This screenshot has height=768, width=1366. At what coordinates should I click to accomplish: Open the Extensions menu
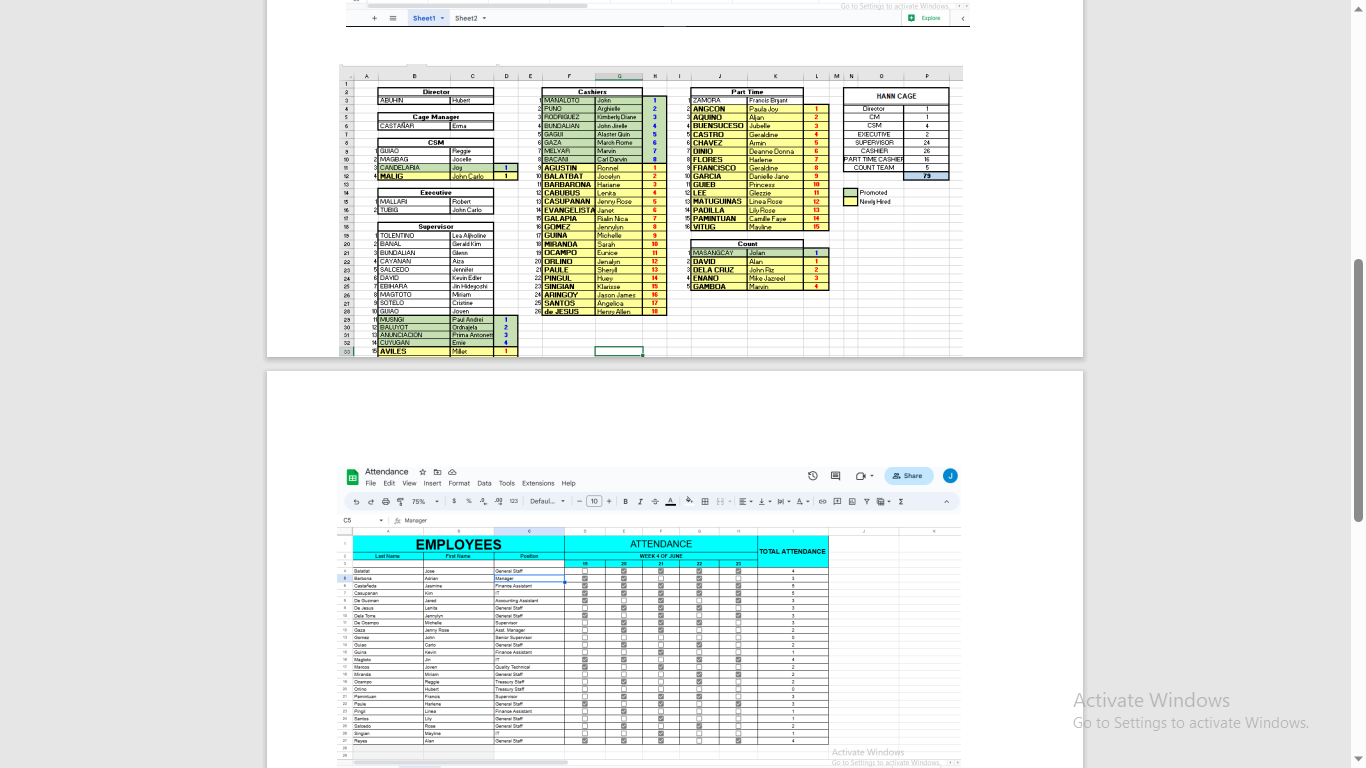(x=538, y=483)
